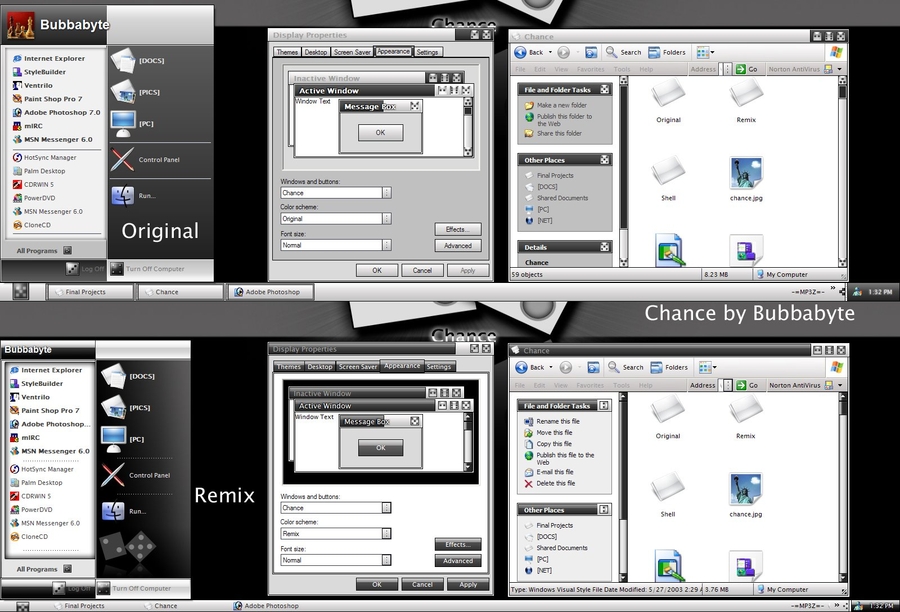Viewport: 900px width, 612px height.
Task: Click Effects... button in Original Display Properties
Action: coord(458,230)
